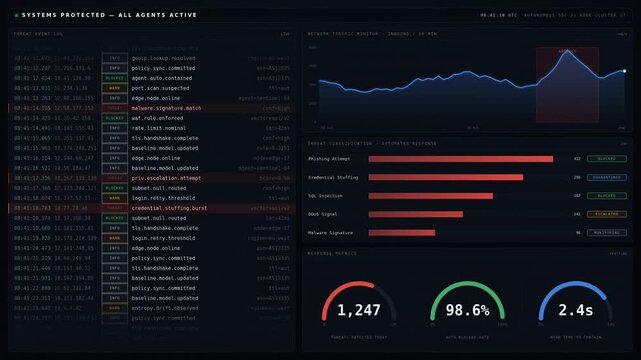Click MONITORING tag for Malware Signature
The width and height of the screenshot is (641, 360).
pos(607,233)
